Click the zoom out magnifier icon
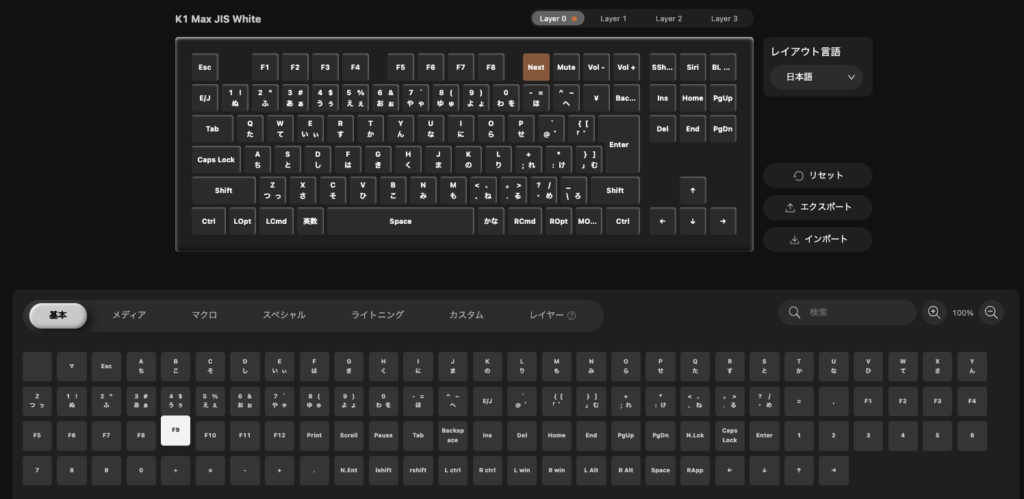 [991, 313]
